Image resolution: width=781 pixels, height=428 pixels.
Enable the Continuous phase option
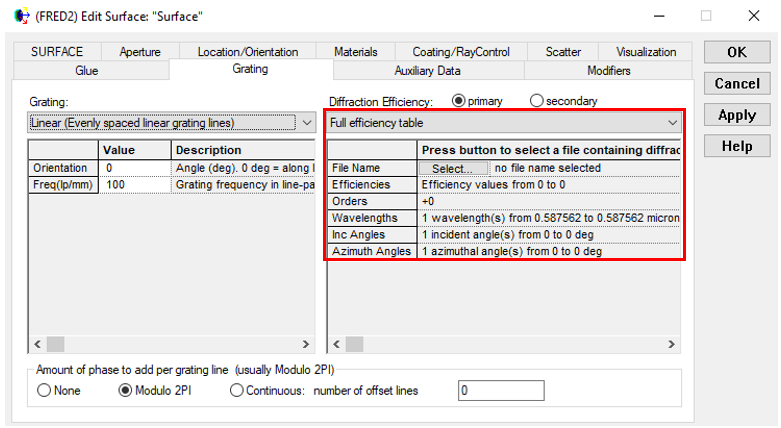[x=237, y=391]
